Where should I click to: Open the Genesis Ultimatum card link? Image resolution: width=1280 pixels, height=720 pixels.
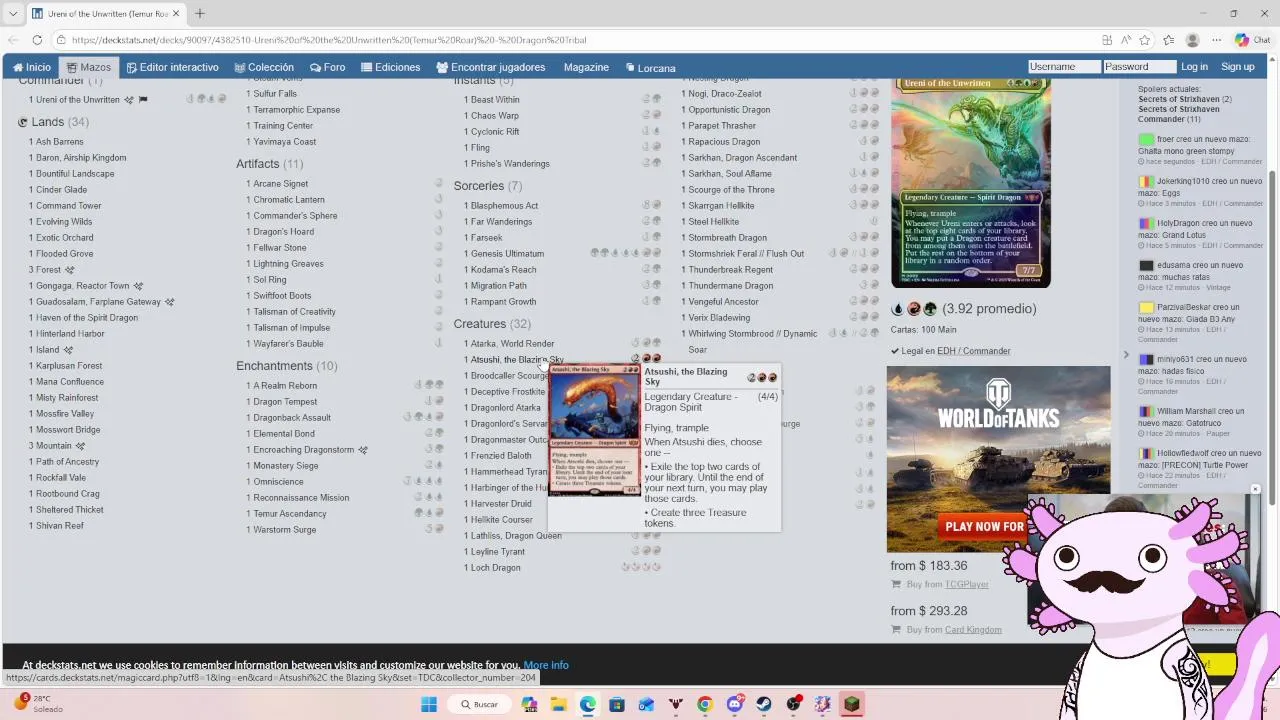(507, 254)
